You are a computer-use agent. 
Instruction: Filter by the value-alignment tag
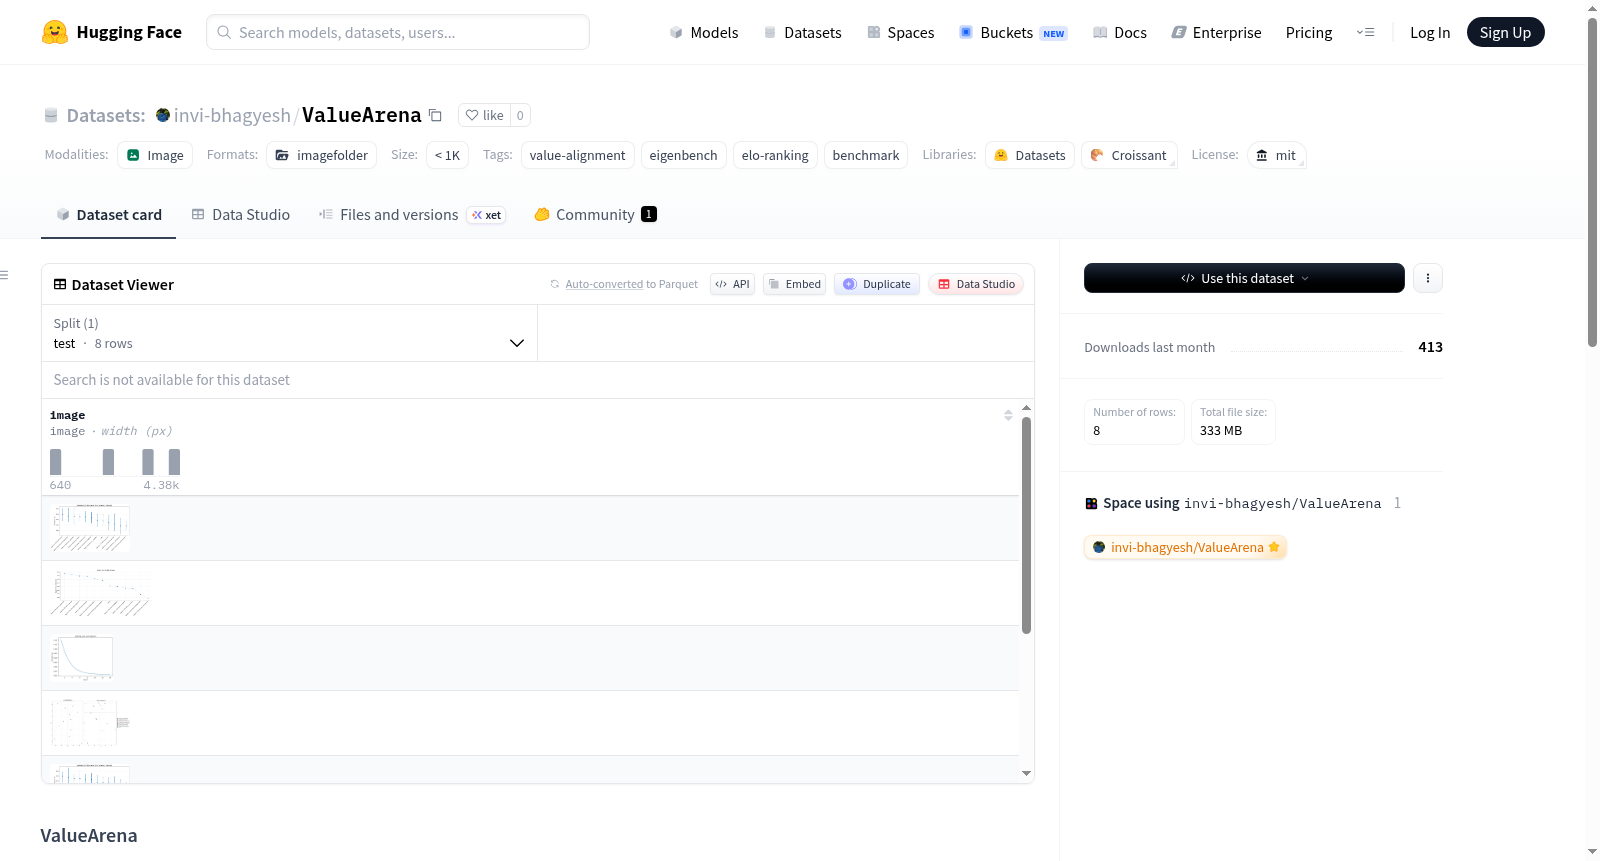pos(577,155)
